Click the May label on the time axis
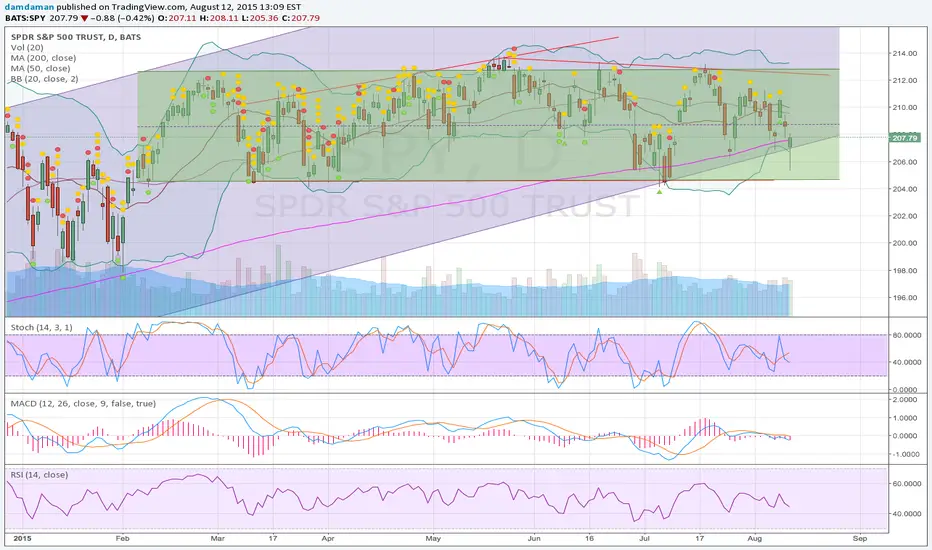The width and height of the screenshot is (932, 550). click(x=433, y=539)
